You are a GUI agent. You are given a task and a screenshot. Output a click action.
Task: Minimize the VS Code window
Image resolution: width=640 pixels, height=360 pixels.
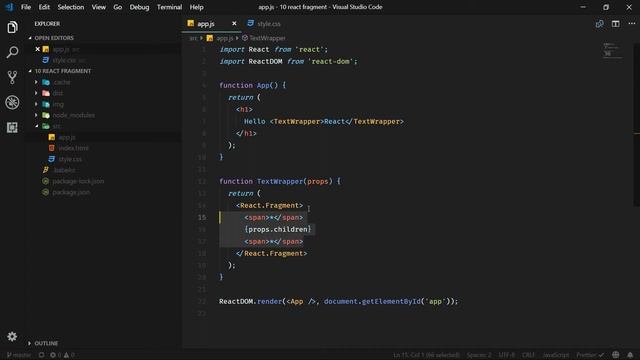(583, 7)
